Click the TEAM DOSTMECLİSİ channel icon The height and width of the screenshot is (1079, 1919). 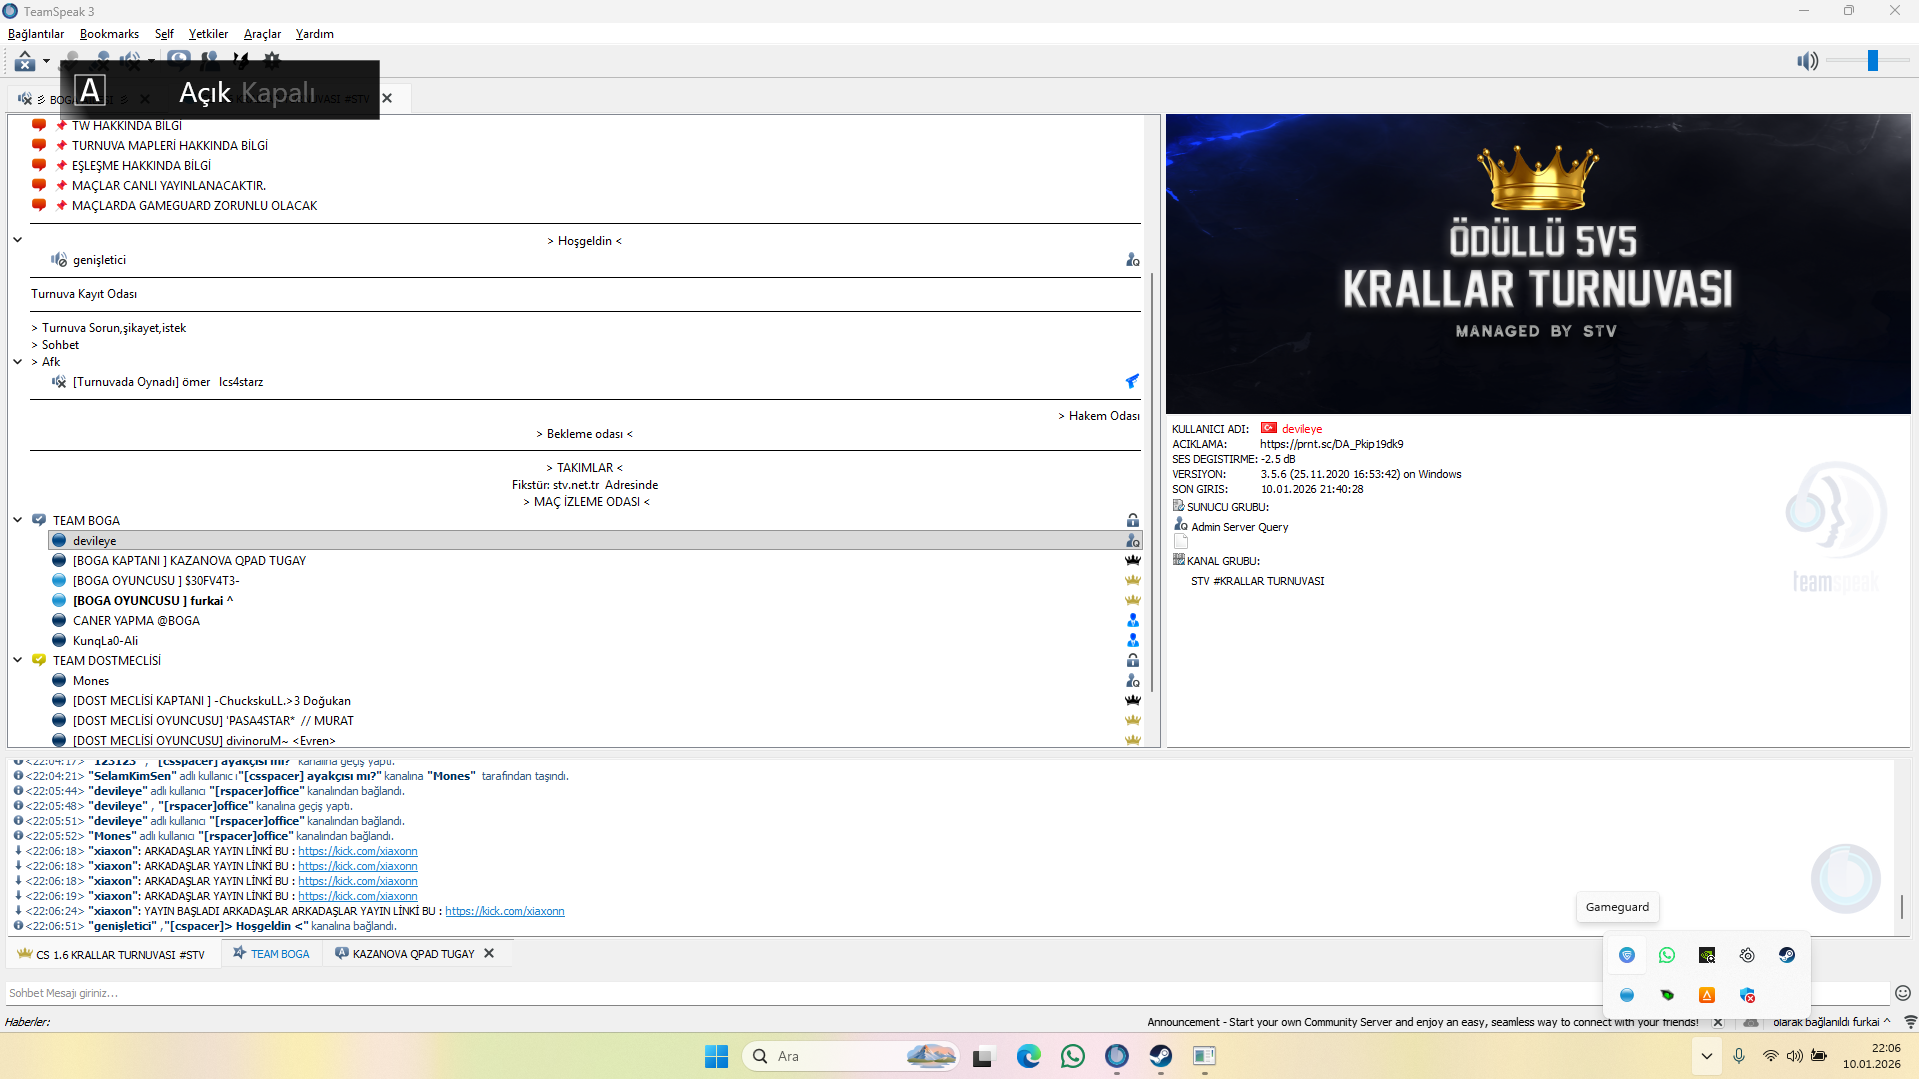pyautogui.click(x=39, y=660)
